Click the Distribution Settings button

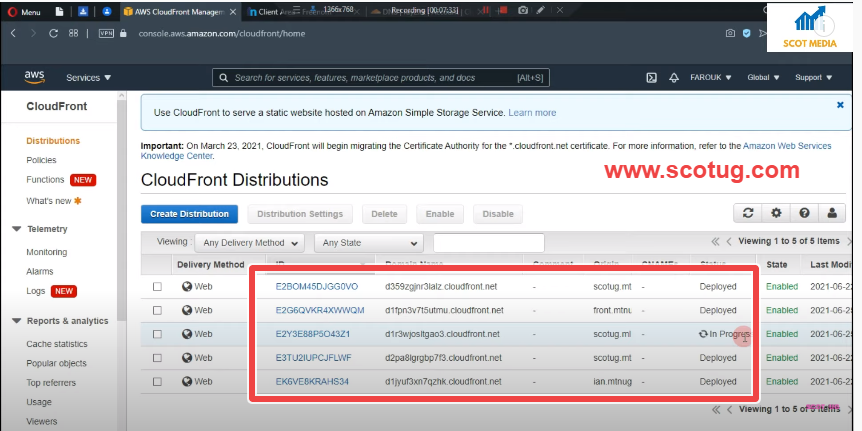[x=300, y=214]
